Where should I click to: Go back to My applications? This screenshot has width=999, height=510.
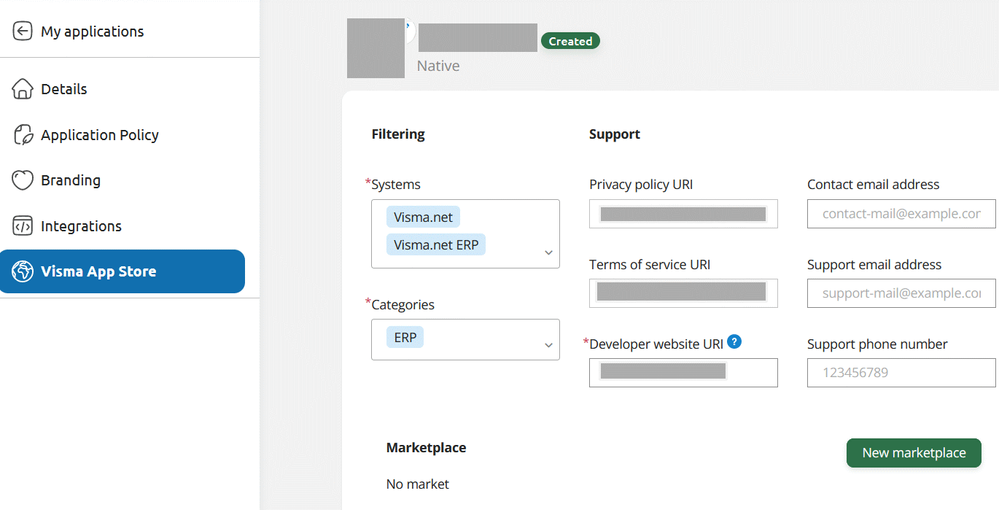point(92,31)
